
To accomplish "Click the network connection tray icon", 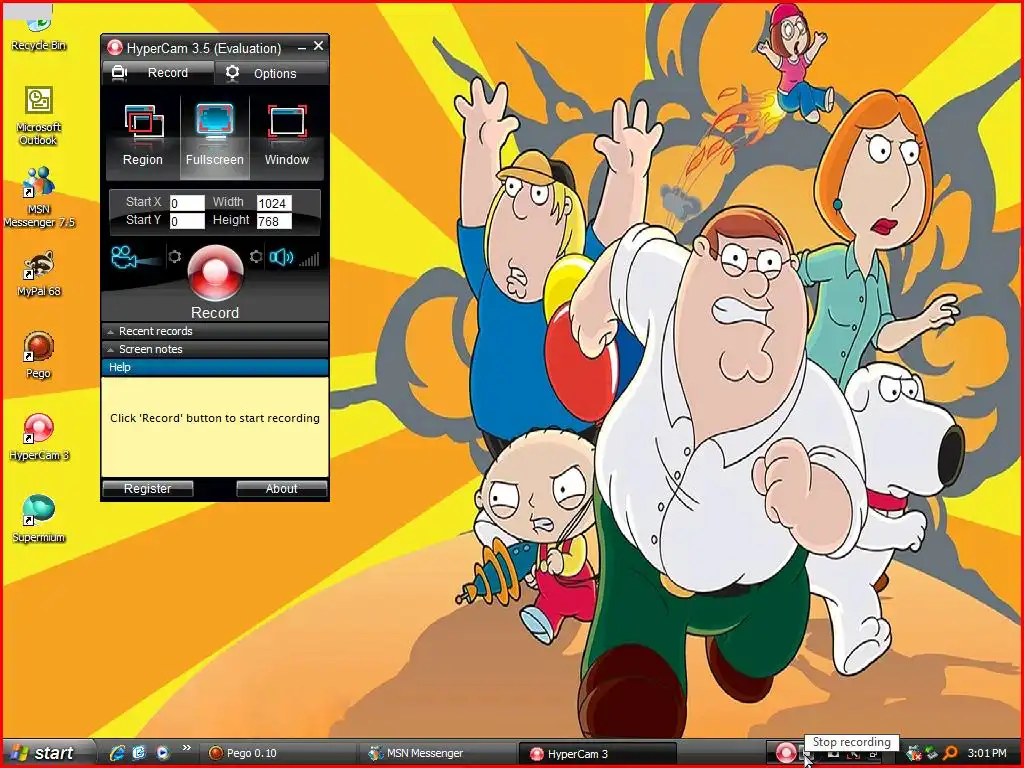I will click(x=931, y=754).
